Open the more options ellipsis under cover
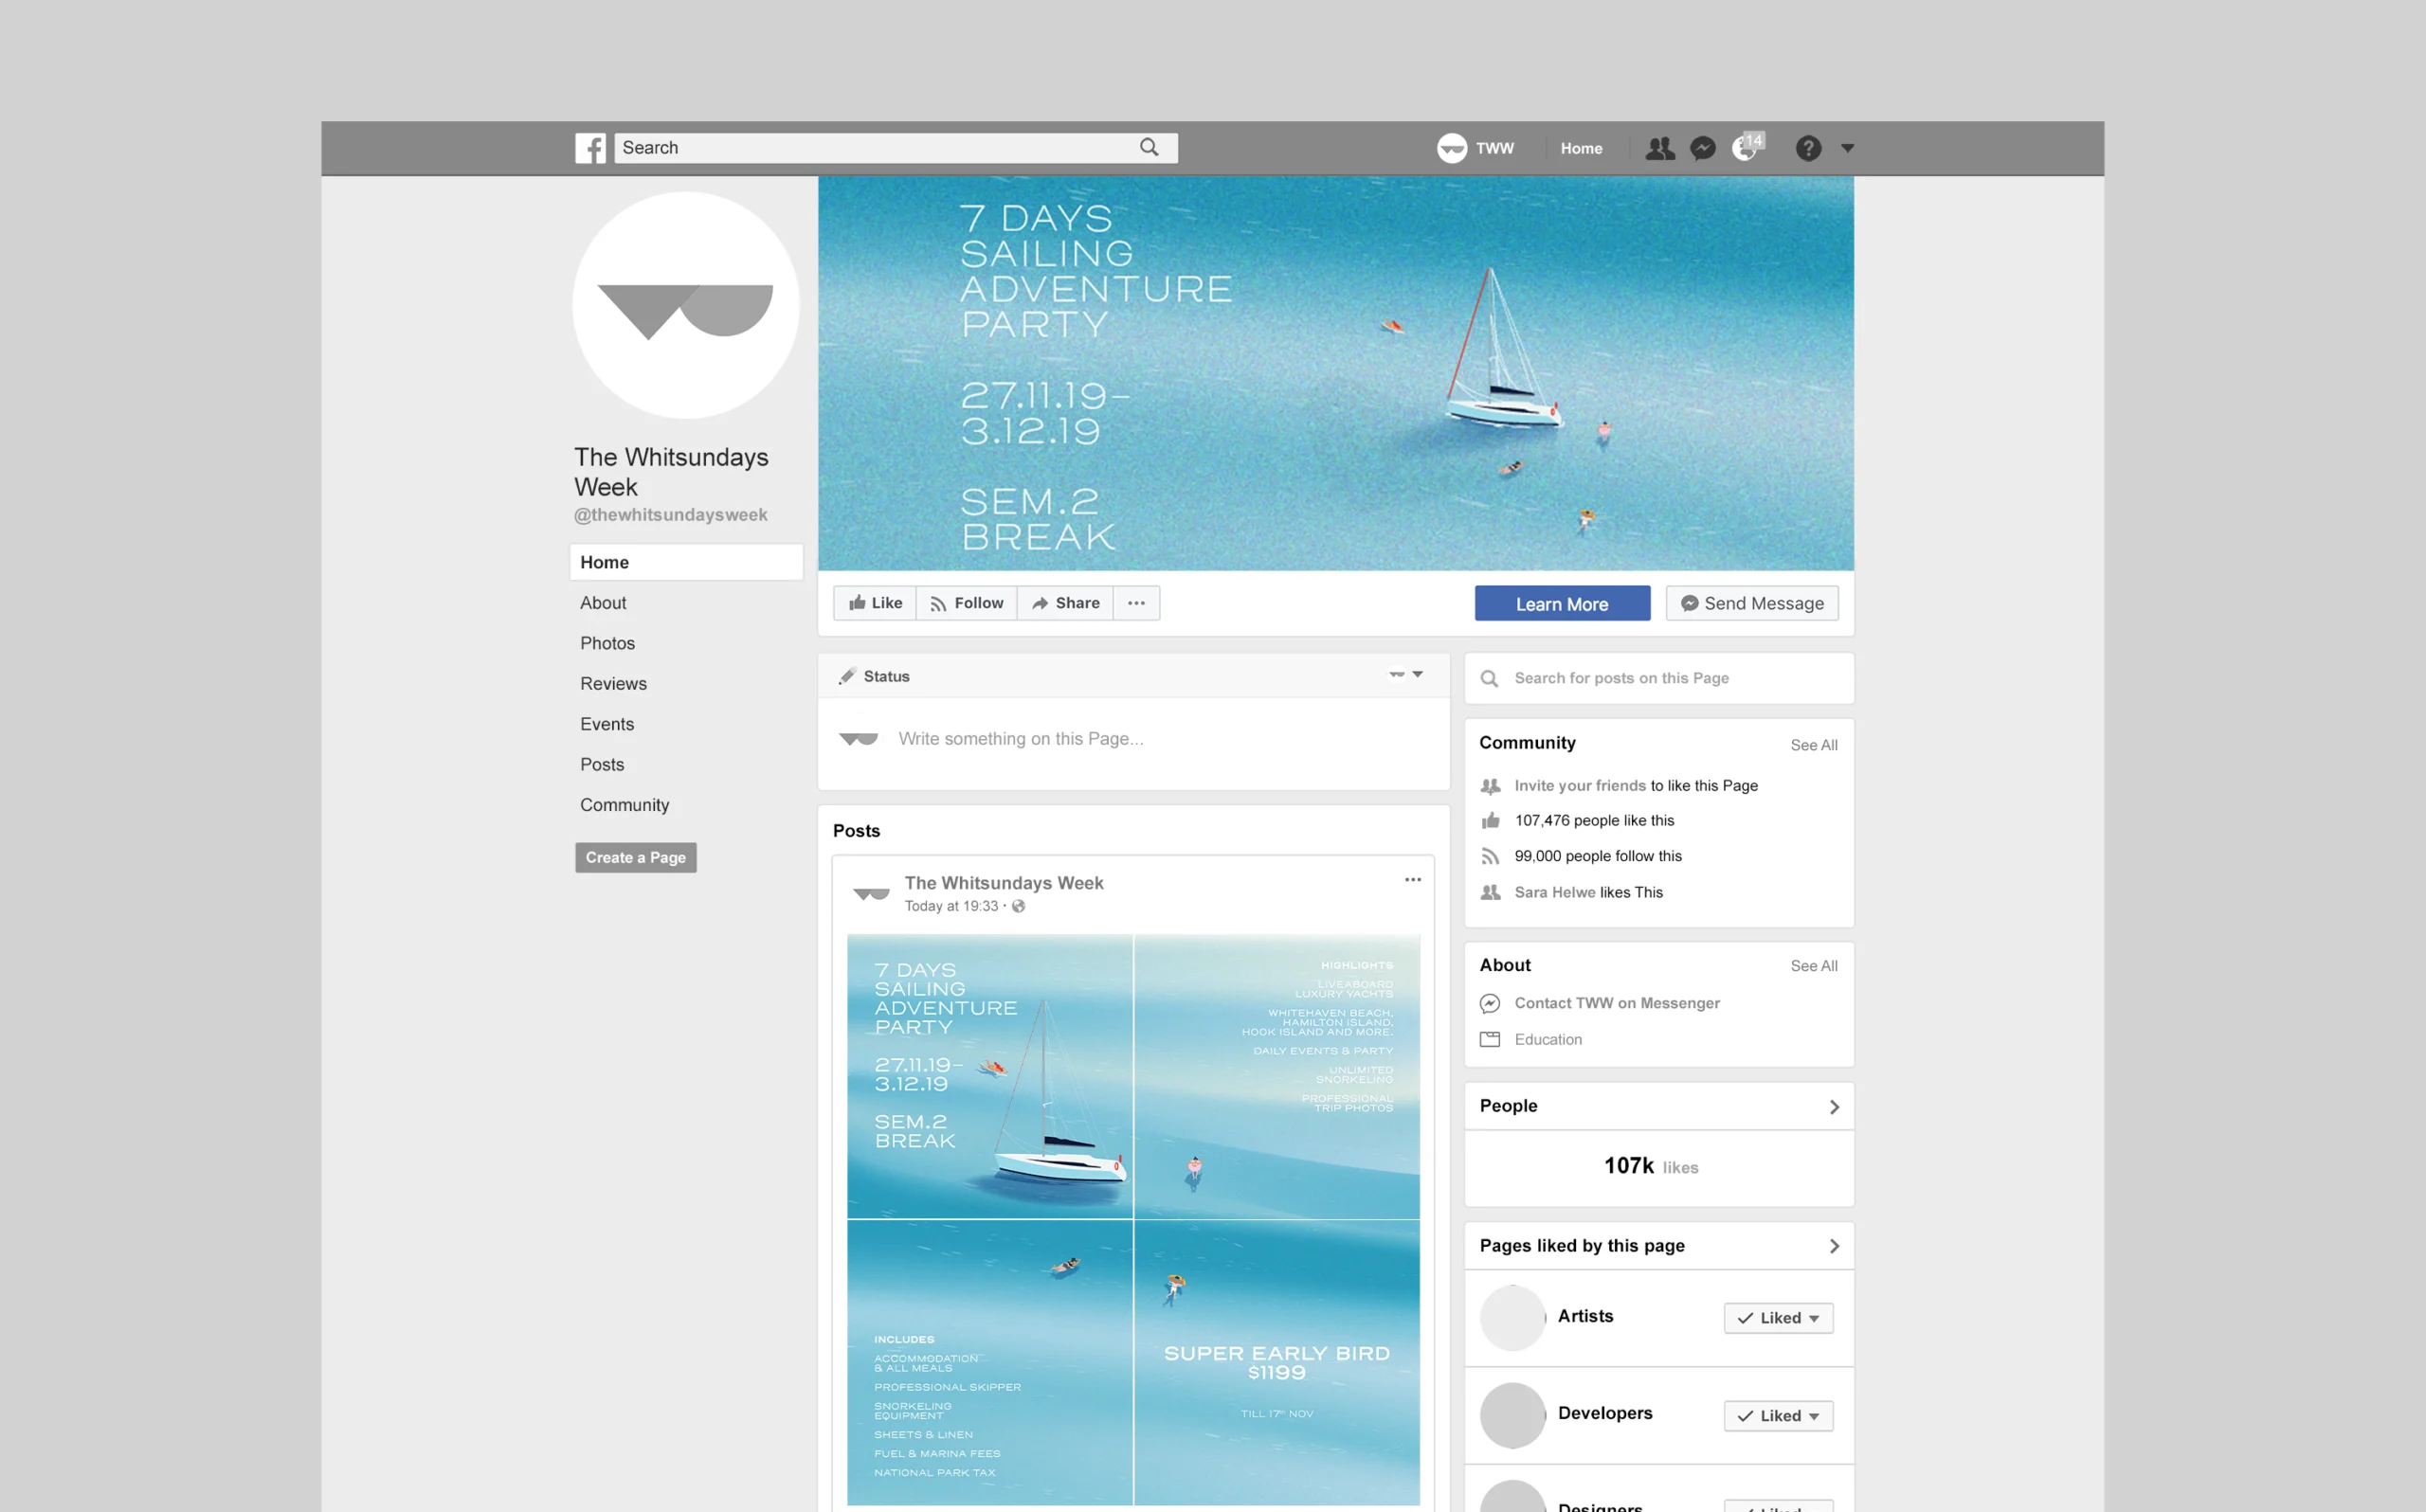The height and width of the screenshot is (1512, 2426). (1136, 603)
